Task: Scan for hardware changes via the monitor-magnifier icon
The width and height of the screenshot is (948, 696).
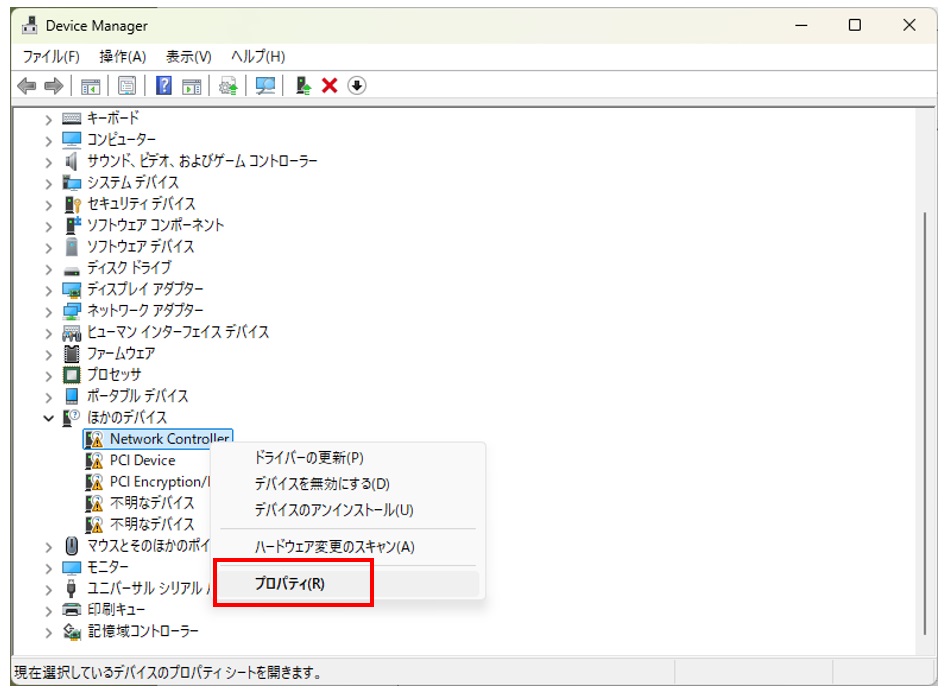Action: (264, 85)
